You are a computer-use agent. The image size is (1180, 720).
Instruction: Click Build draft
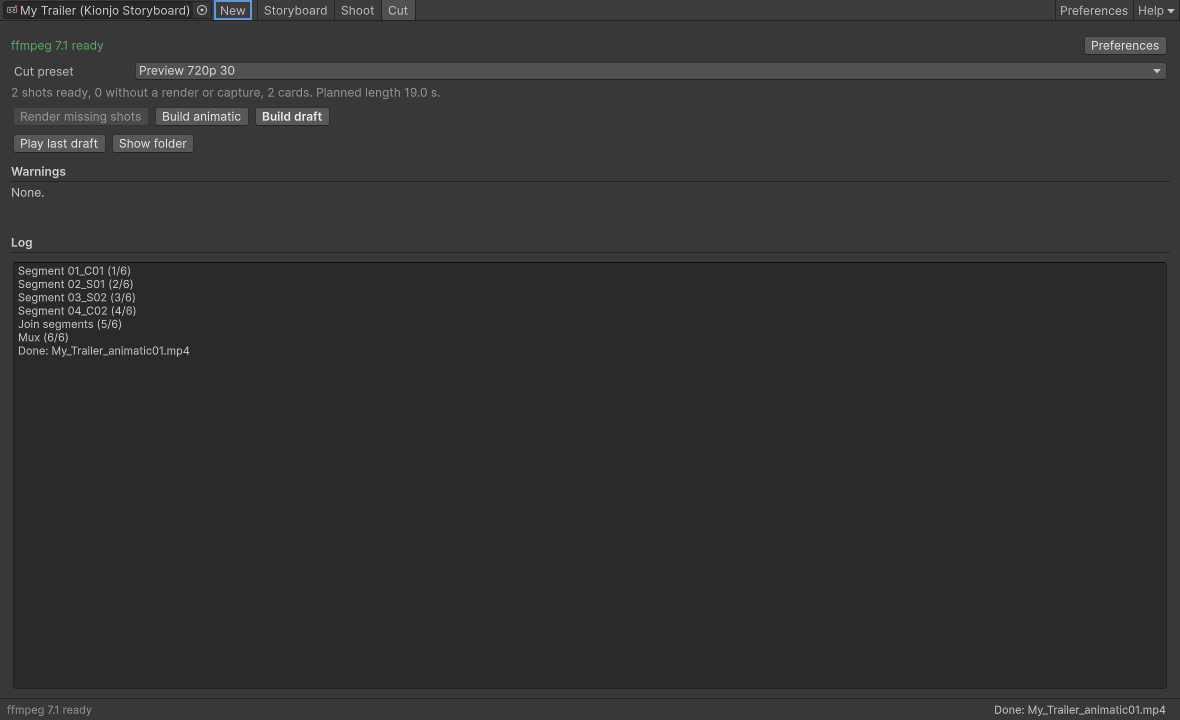point(292,117)
